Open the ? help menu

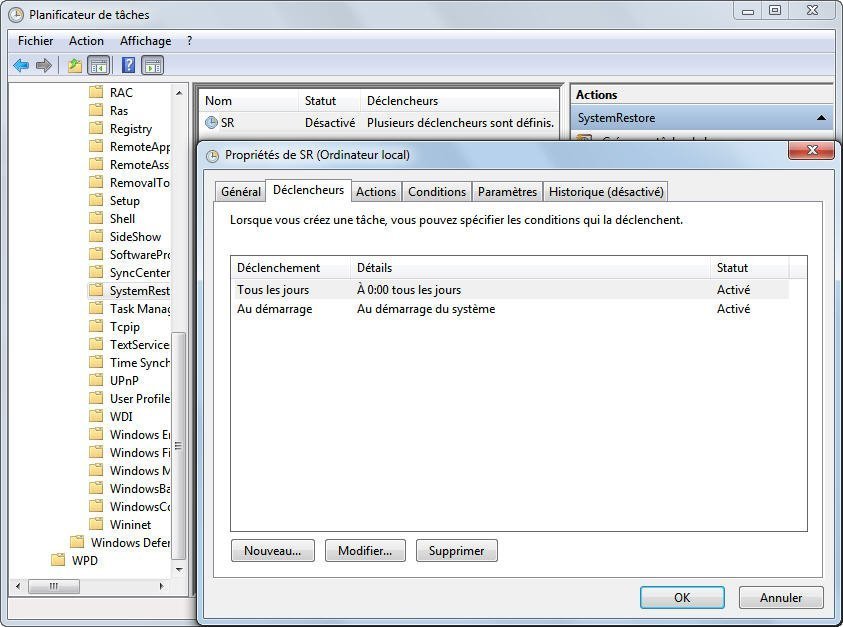click(x=189, y=41)
